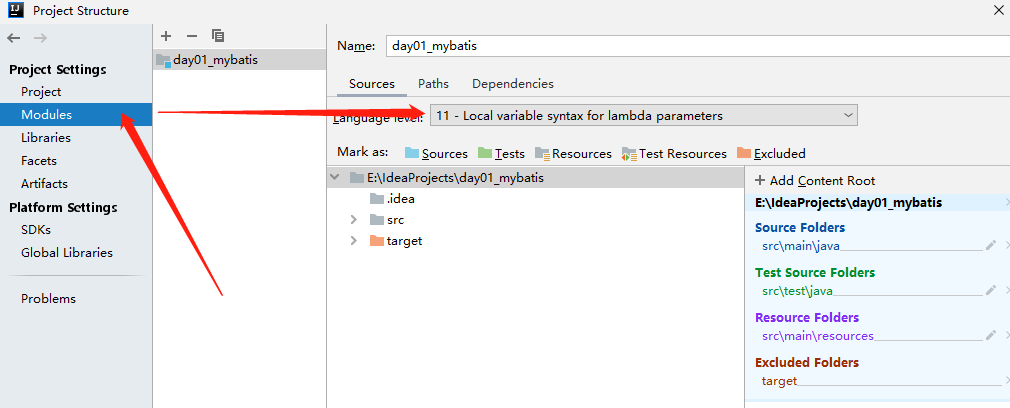Expand the target folder tree node

[353, 241]
